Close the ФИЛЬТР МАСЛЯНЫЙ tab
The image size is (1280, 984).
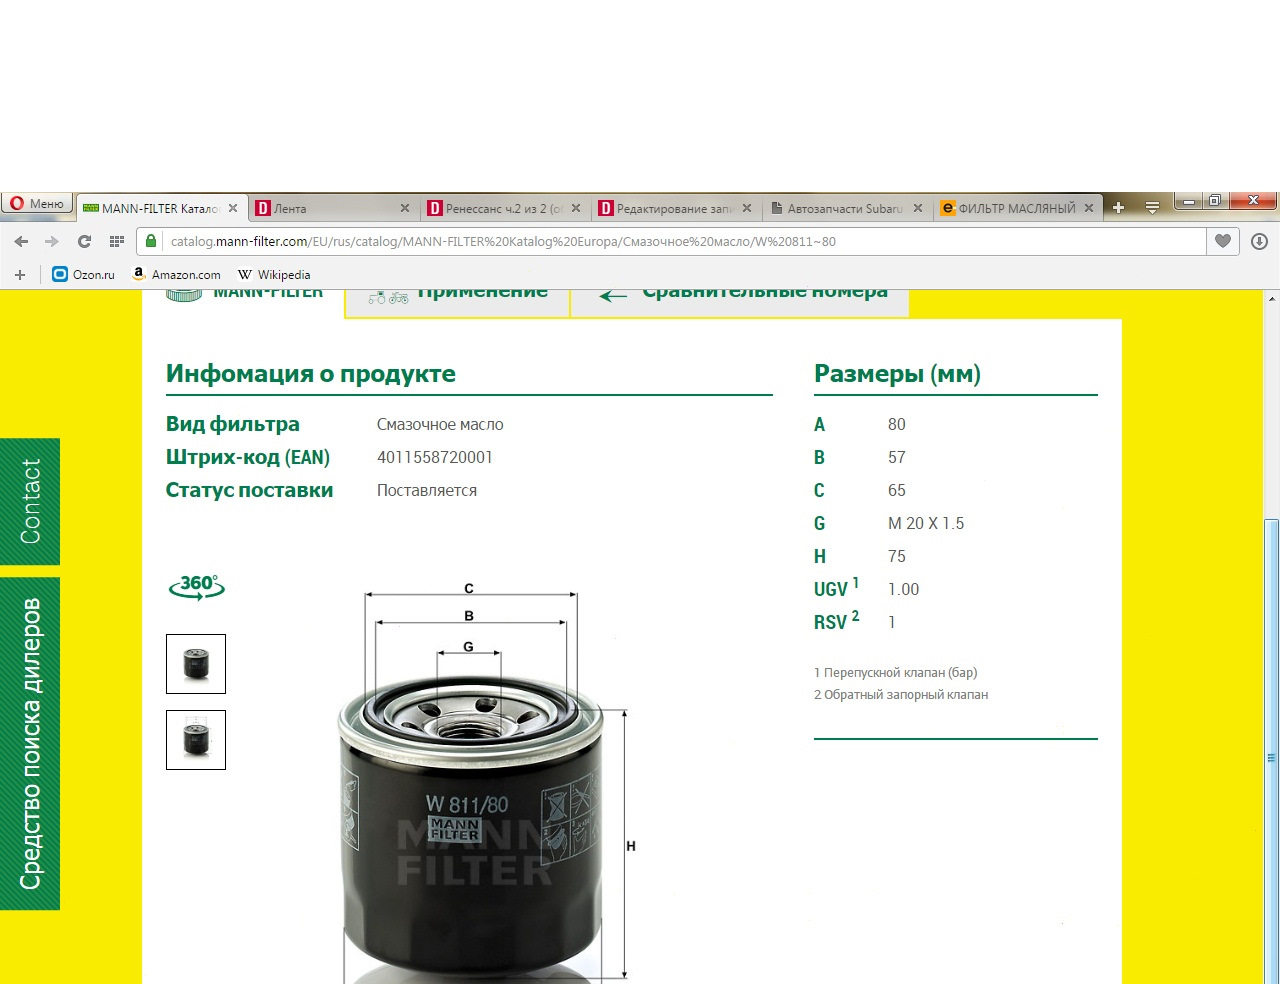tap(1089, 208)
